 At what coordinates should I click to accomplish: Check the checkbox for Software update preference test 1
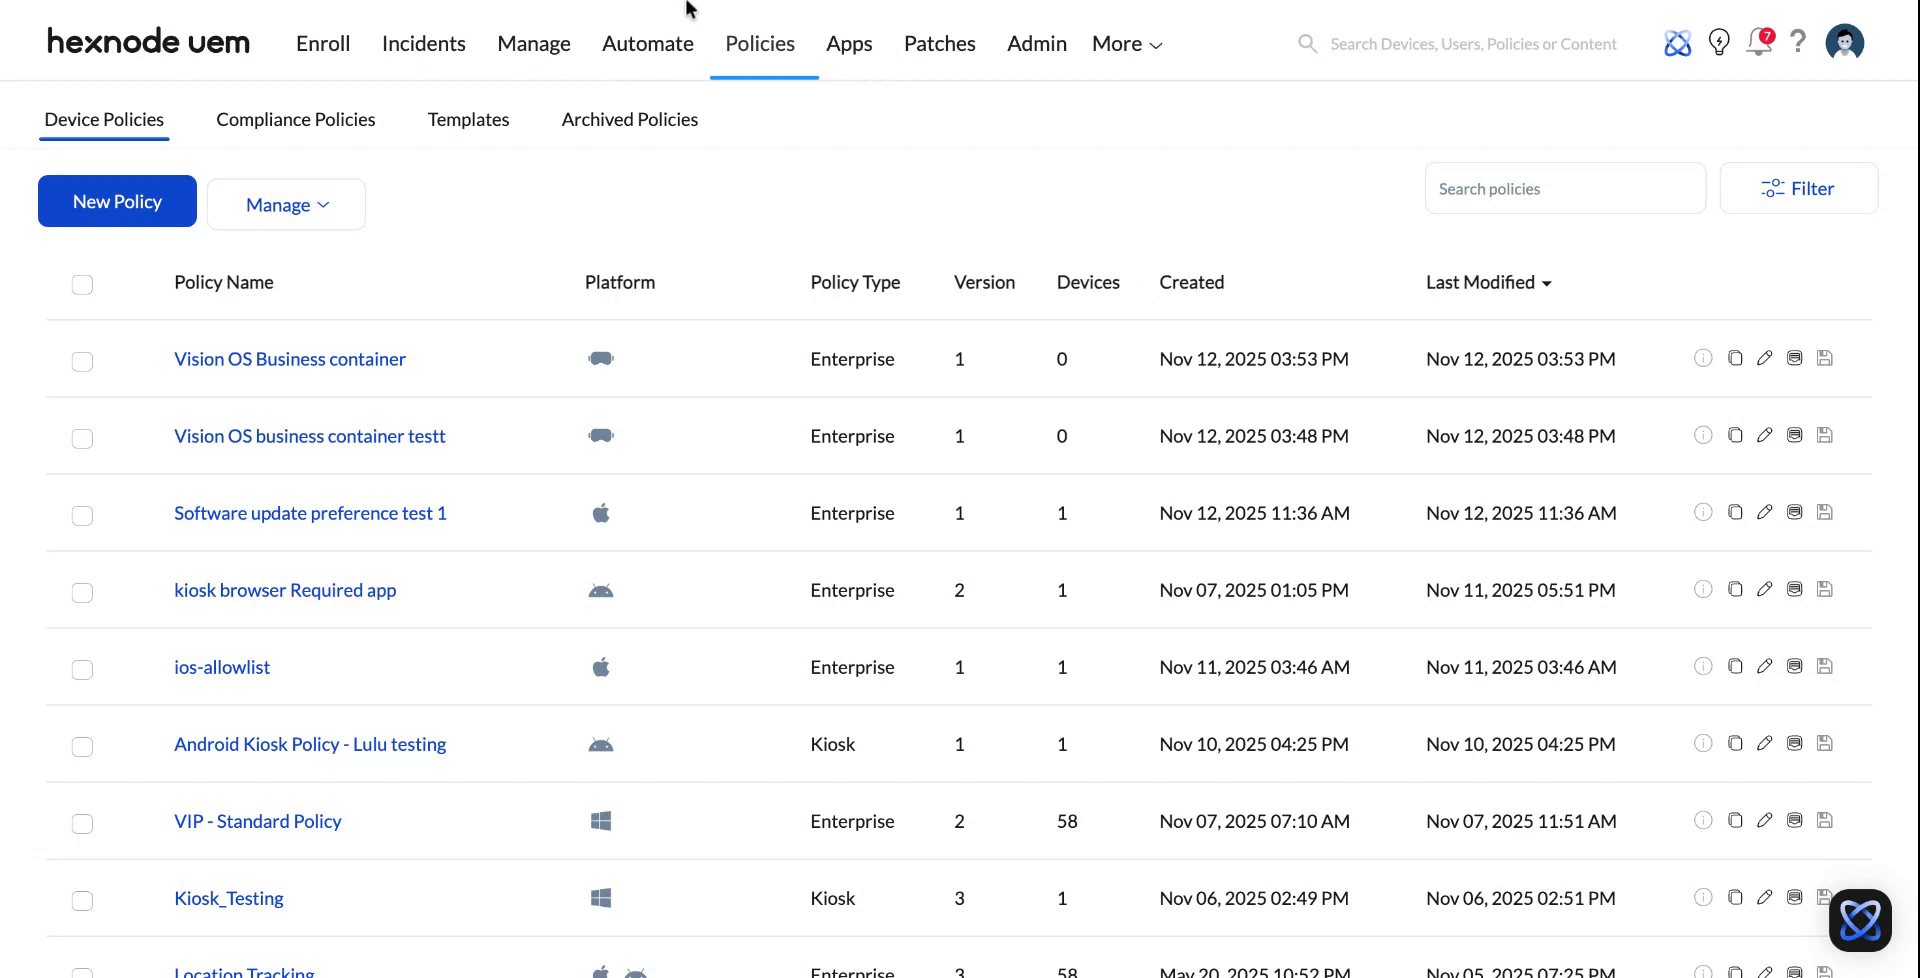point(82,516)
